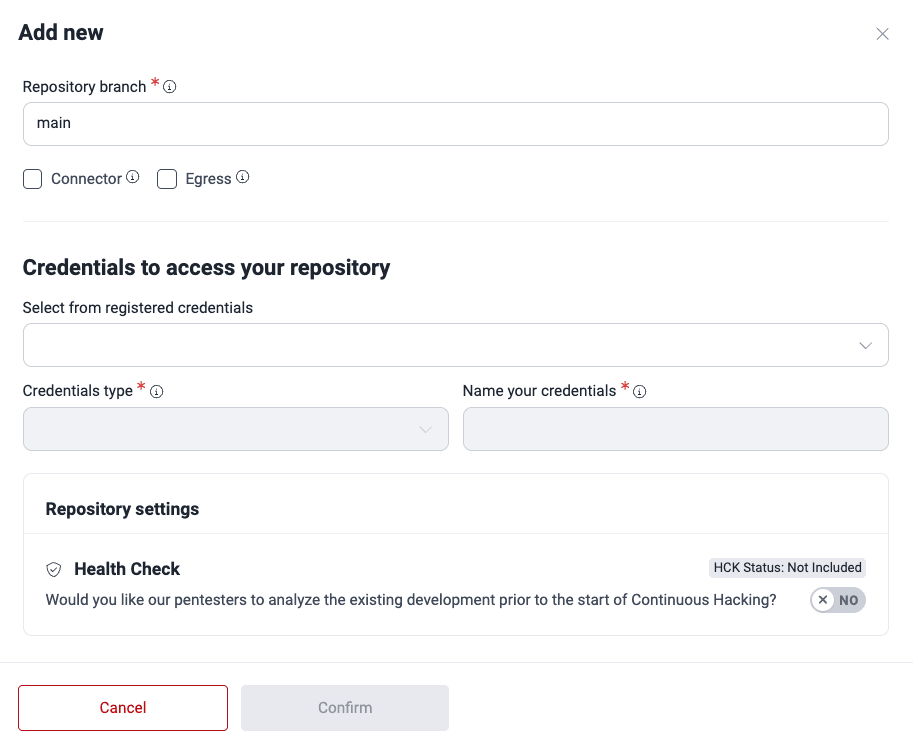Click the chevron on the credentials dropdown
The width and height of the screenshot is (913, 750).
click(x=865, y=344)
